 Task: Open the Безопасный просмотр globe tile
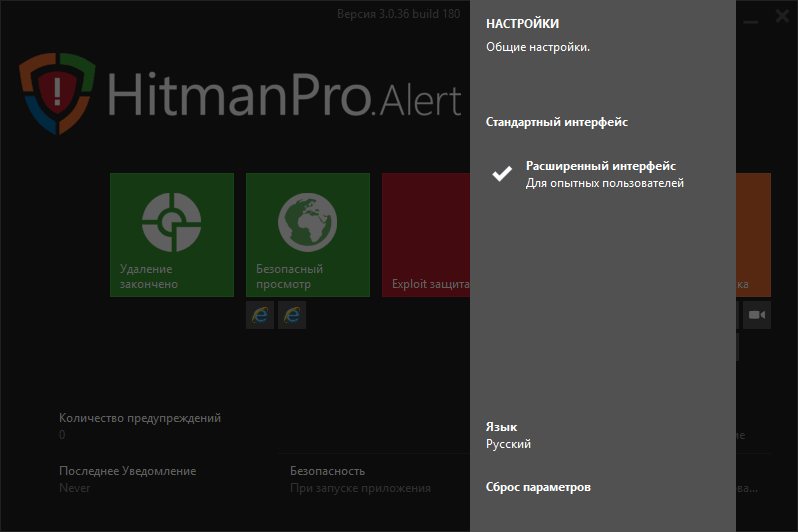click(308, 235)
